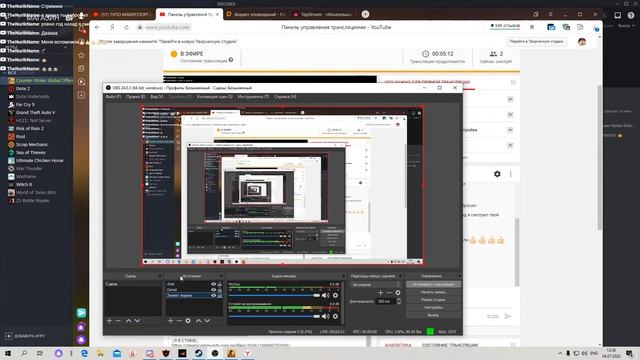The image size is (640, 360).
Task: Open source properties gear in Sources panel
Action: click(188, 321)
